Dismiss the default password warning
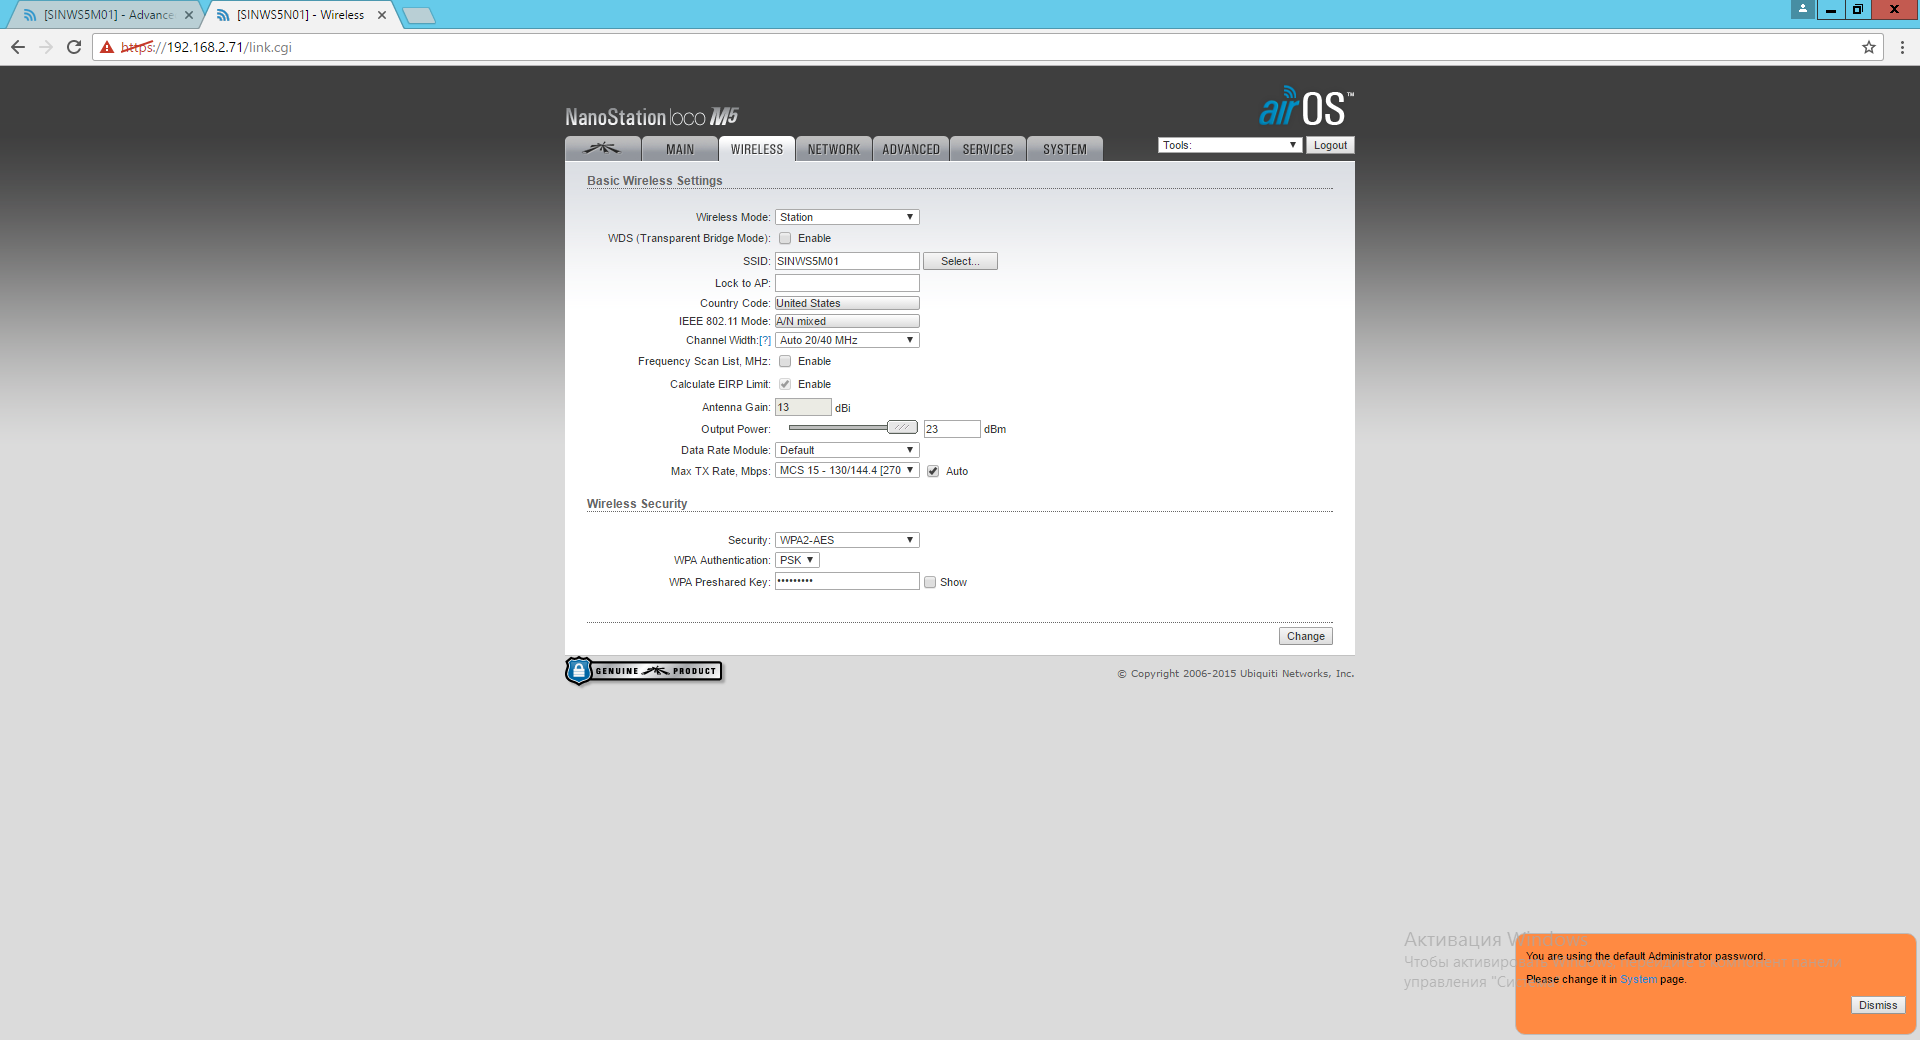The image size is (1920, 1040). pos(1877,1005)
